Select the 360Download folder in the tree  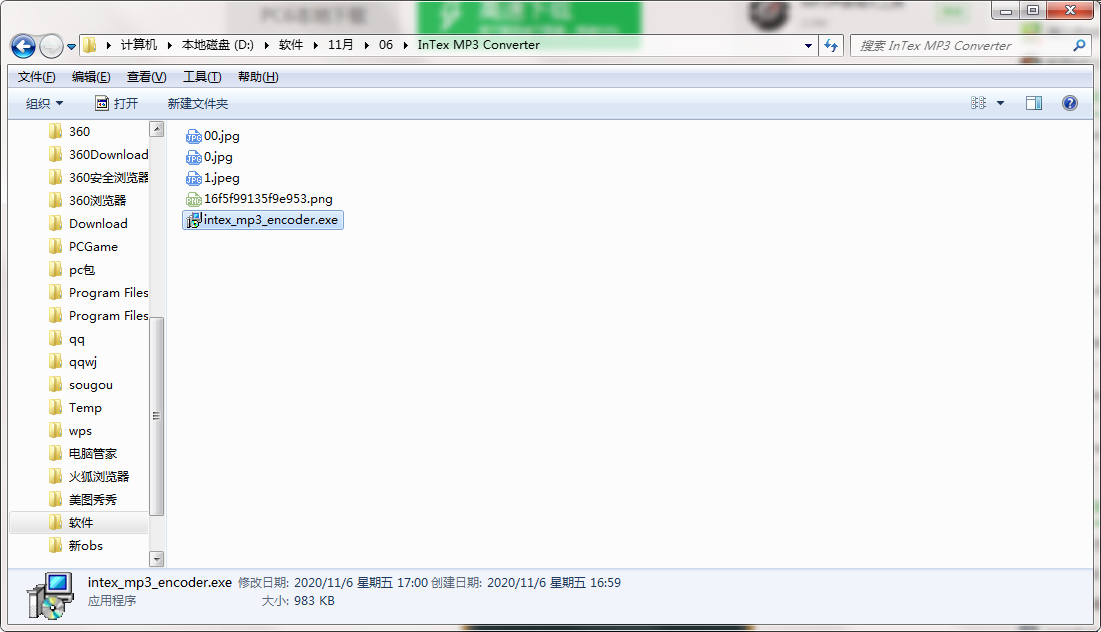[99, 154]
